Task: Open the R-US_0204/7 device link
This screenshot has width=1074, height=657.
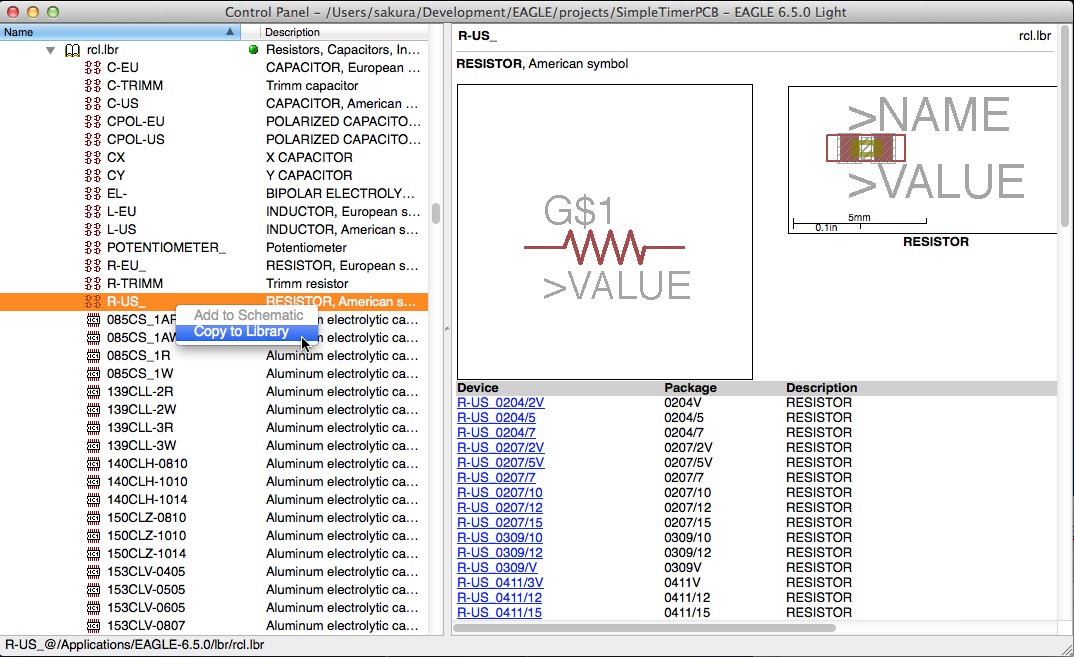Action: [x=496, y=433]
